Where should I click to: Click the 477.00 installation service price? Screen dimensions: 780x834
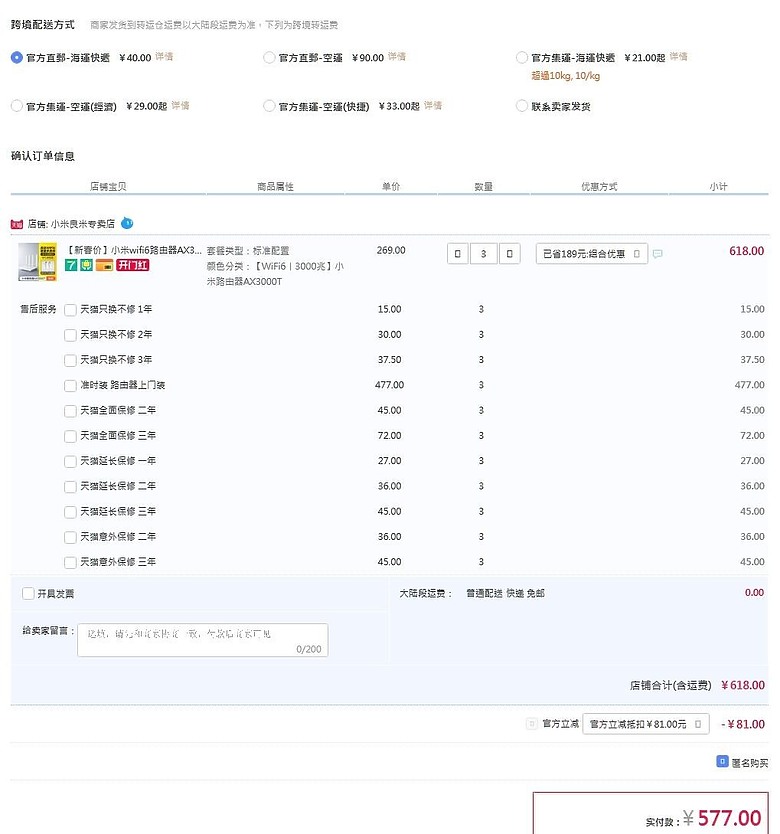point(389,385)
